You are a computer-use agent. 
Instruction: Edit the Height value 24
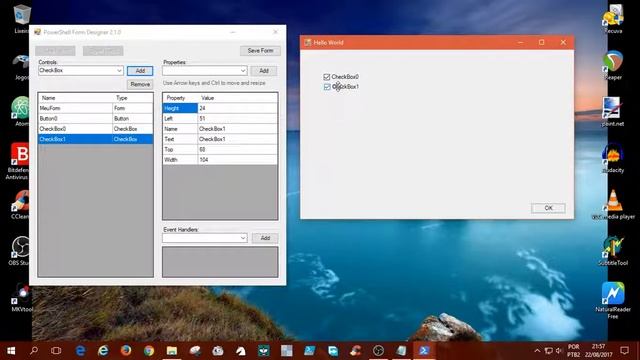[237, 108]
